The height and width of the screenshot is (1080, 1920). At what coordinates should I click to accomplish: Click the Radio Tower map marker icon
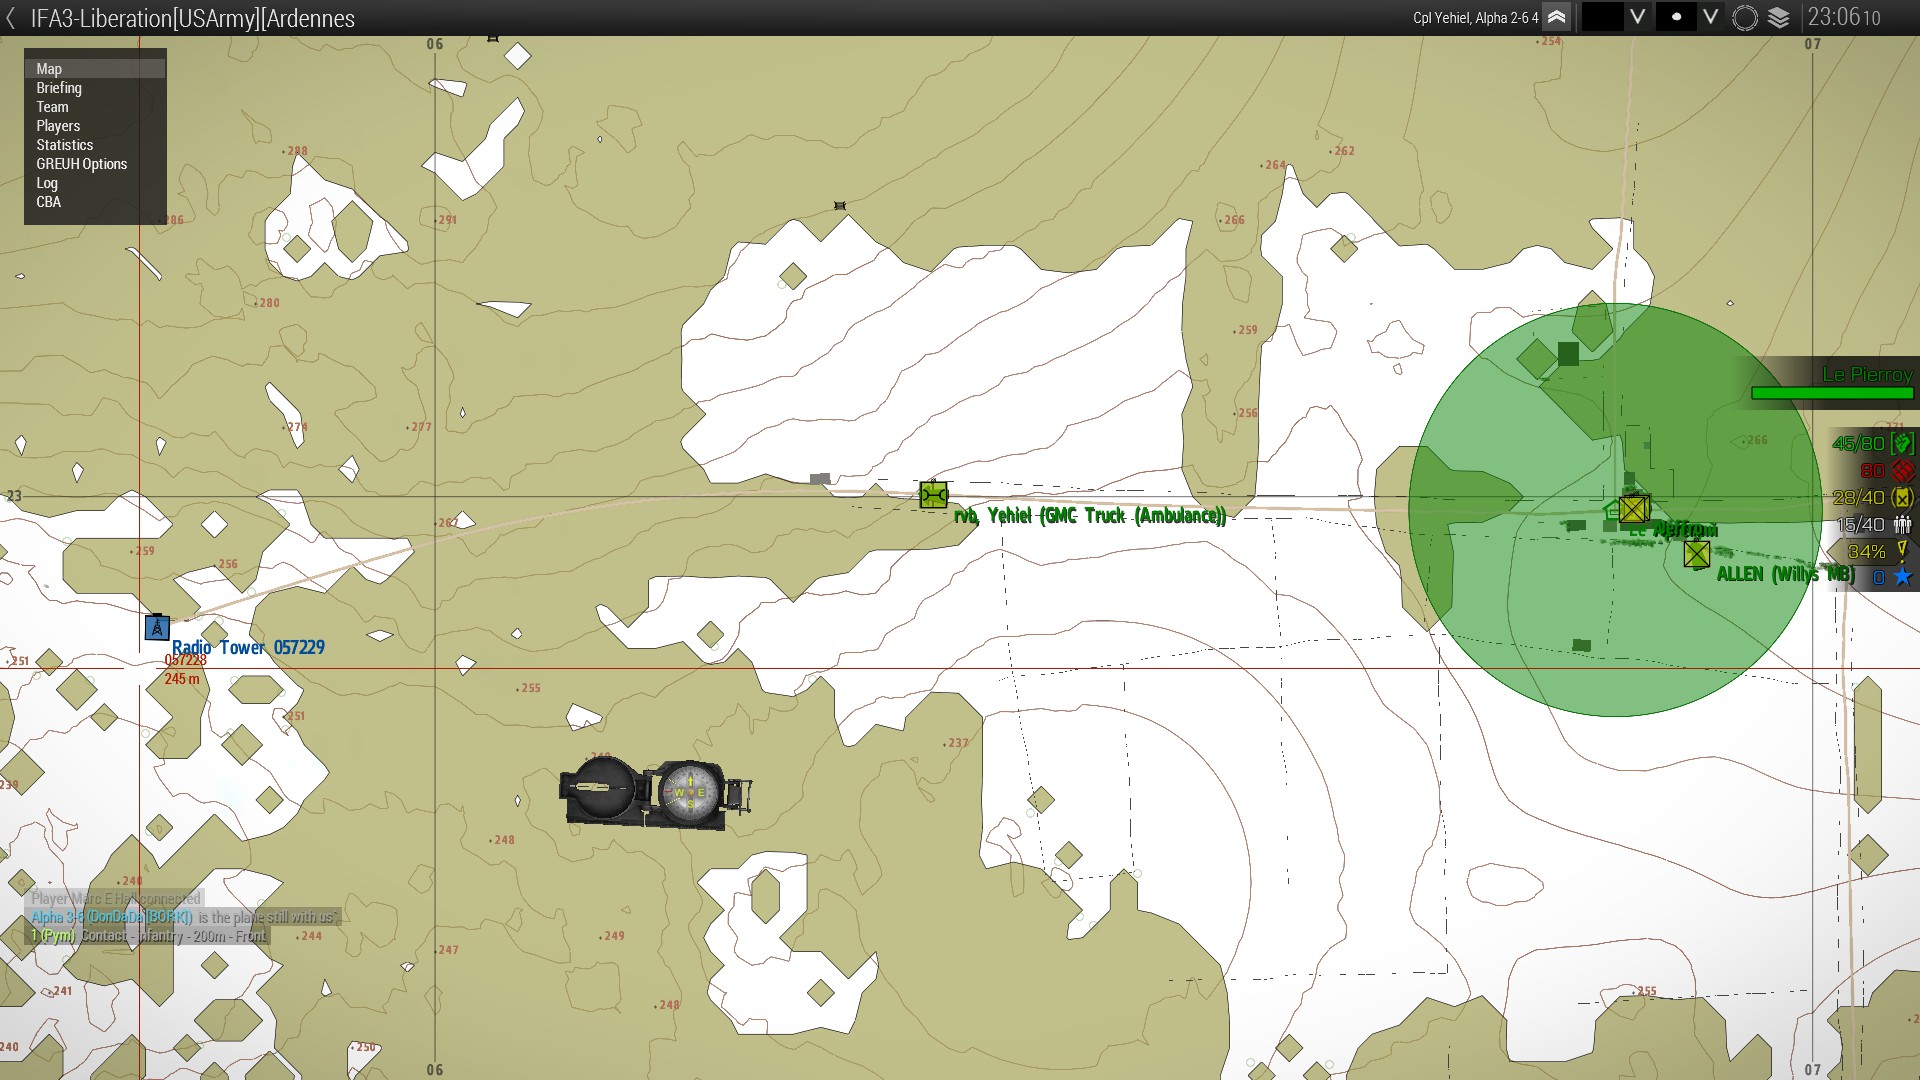(157, 627)
